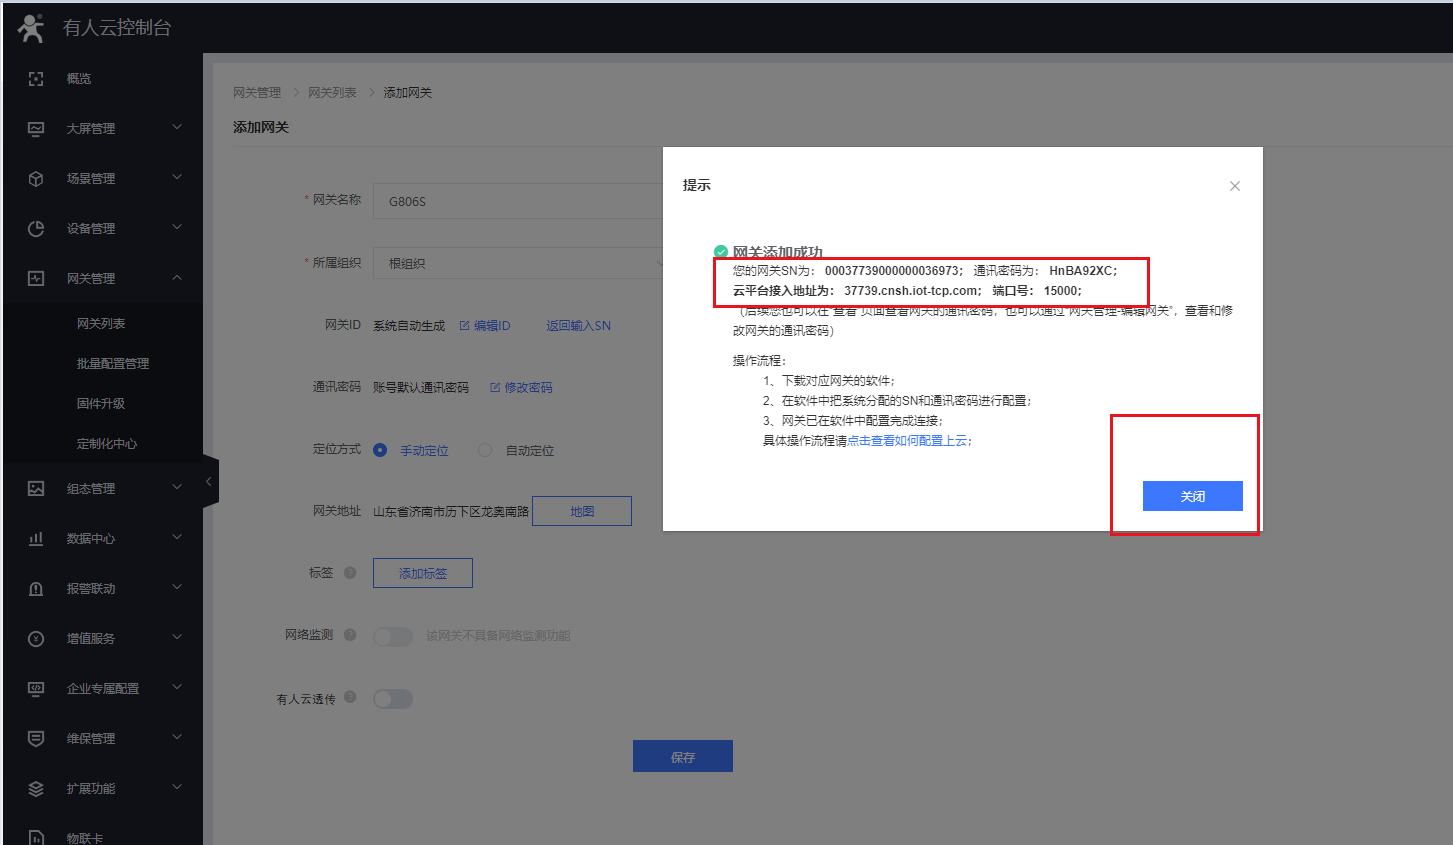The image size is (1453, 845).
Task: Click the 组态管理 image icon
Action: [x=36, y=489]
